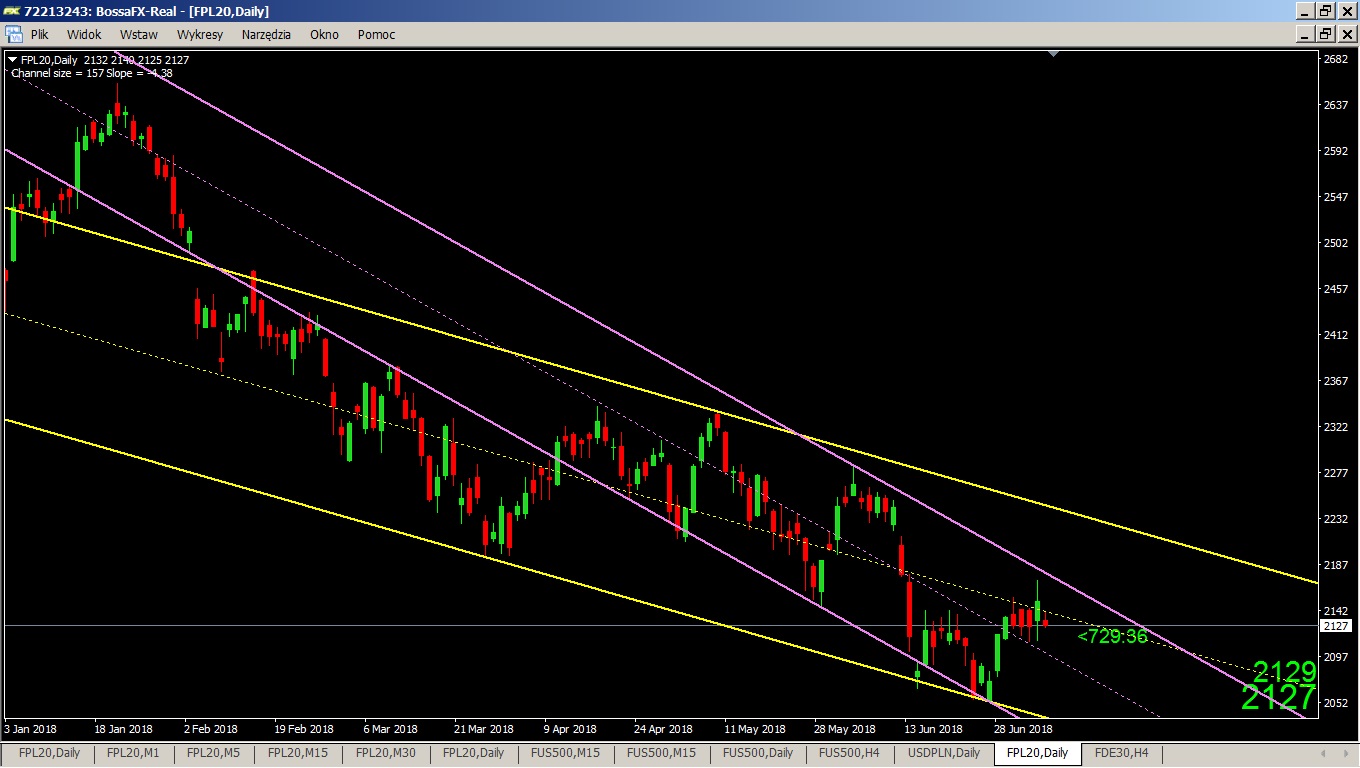Click the 3 Jan 2018 date label

coord(30,729)
